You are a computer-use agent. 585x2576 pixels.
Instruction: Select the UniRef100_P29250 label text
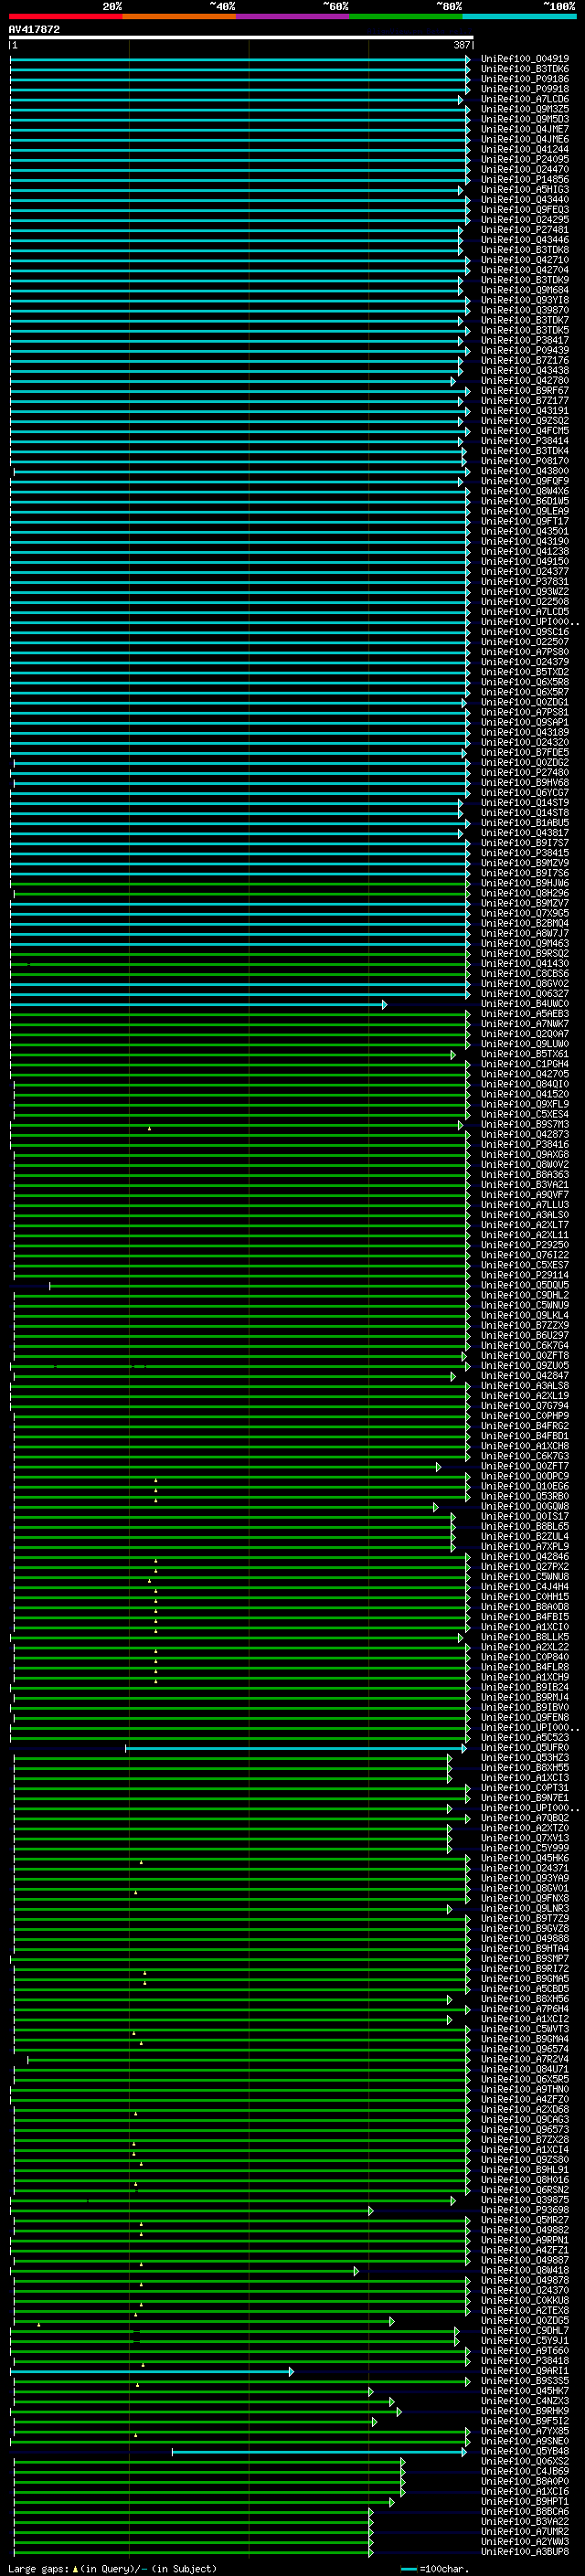[524, 1245]
